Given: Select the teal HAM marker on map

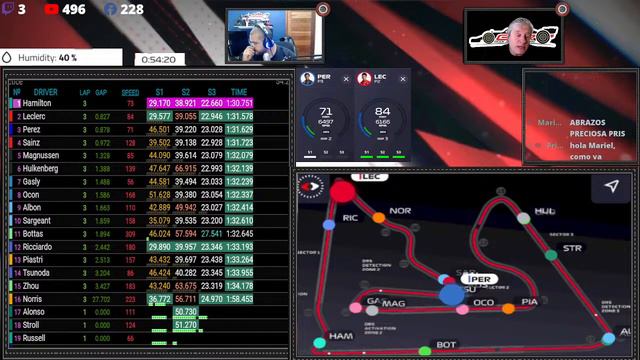Looking at the screenshot, I should click(320, 343).
